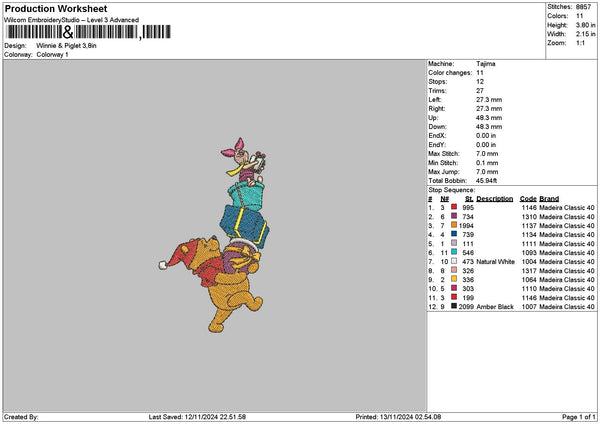Click thread code '1004' in row 7
Screen dimensions: 600x424
point(529,262)
